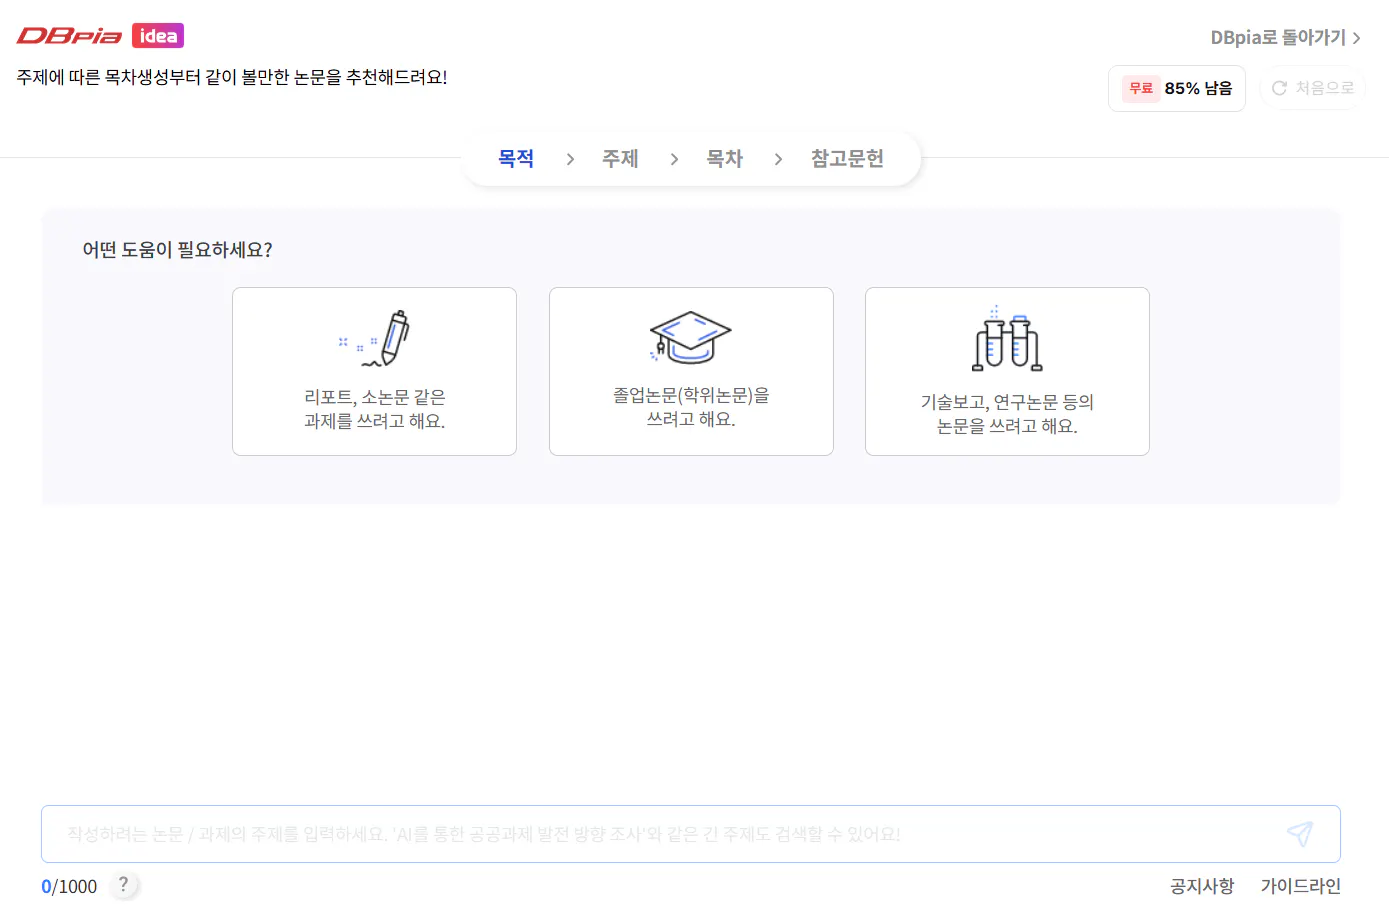Image resolution: width=1389 pixels, height=905 pixels.
Task: Click the pink idea badge
Action: pos(158,36)
